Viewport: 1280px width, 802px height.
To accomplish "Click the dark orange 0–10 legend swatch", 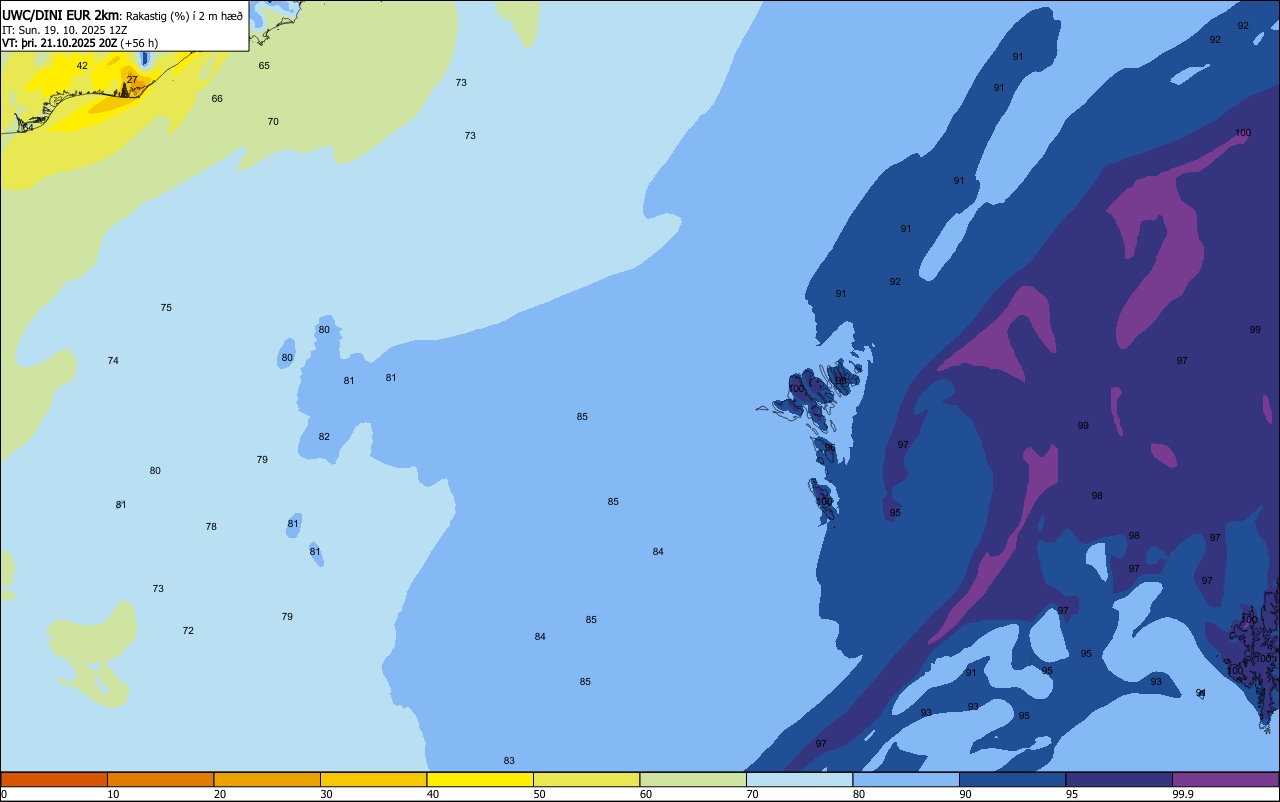I will tap(54, 779).
